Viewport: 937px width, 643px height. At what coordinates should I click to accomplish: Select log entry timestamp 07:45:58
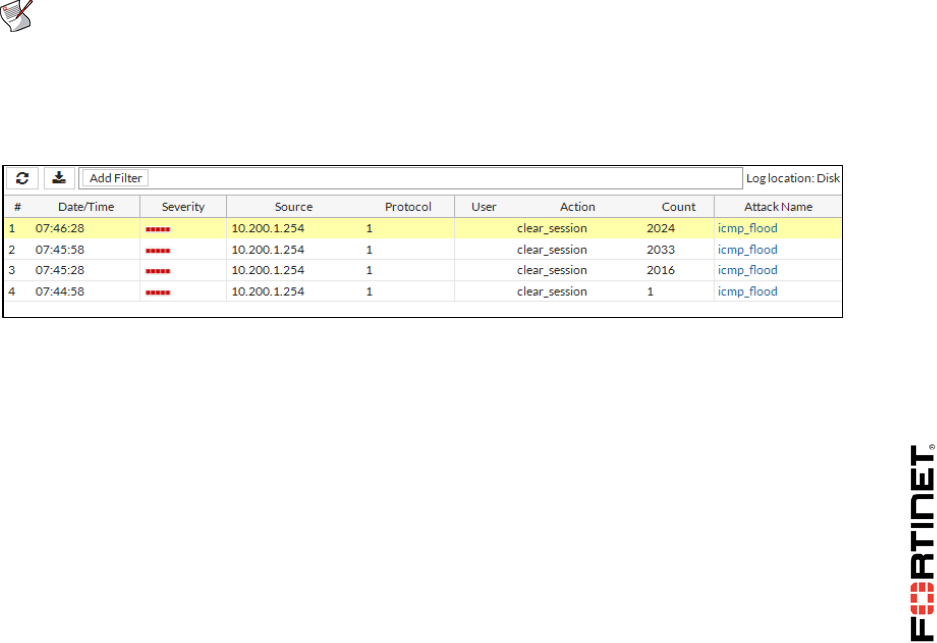[60, 250]
